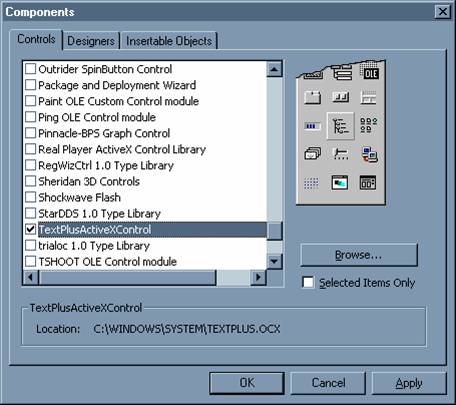Screen dimensions: 456x405
Task: Confirm with the OK button
Action: tap(247, 383)
